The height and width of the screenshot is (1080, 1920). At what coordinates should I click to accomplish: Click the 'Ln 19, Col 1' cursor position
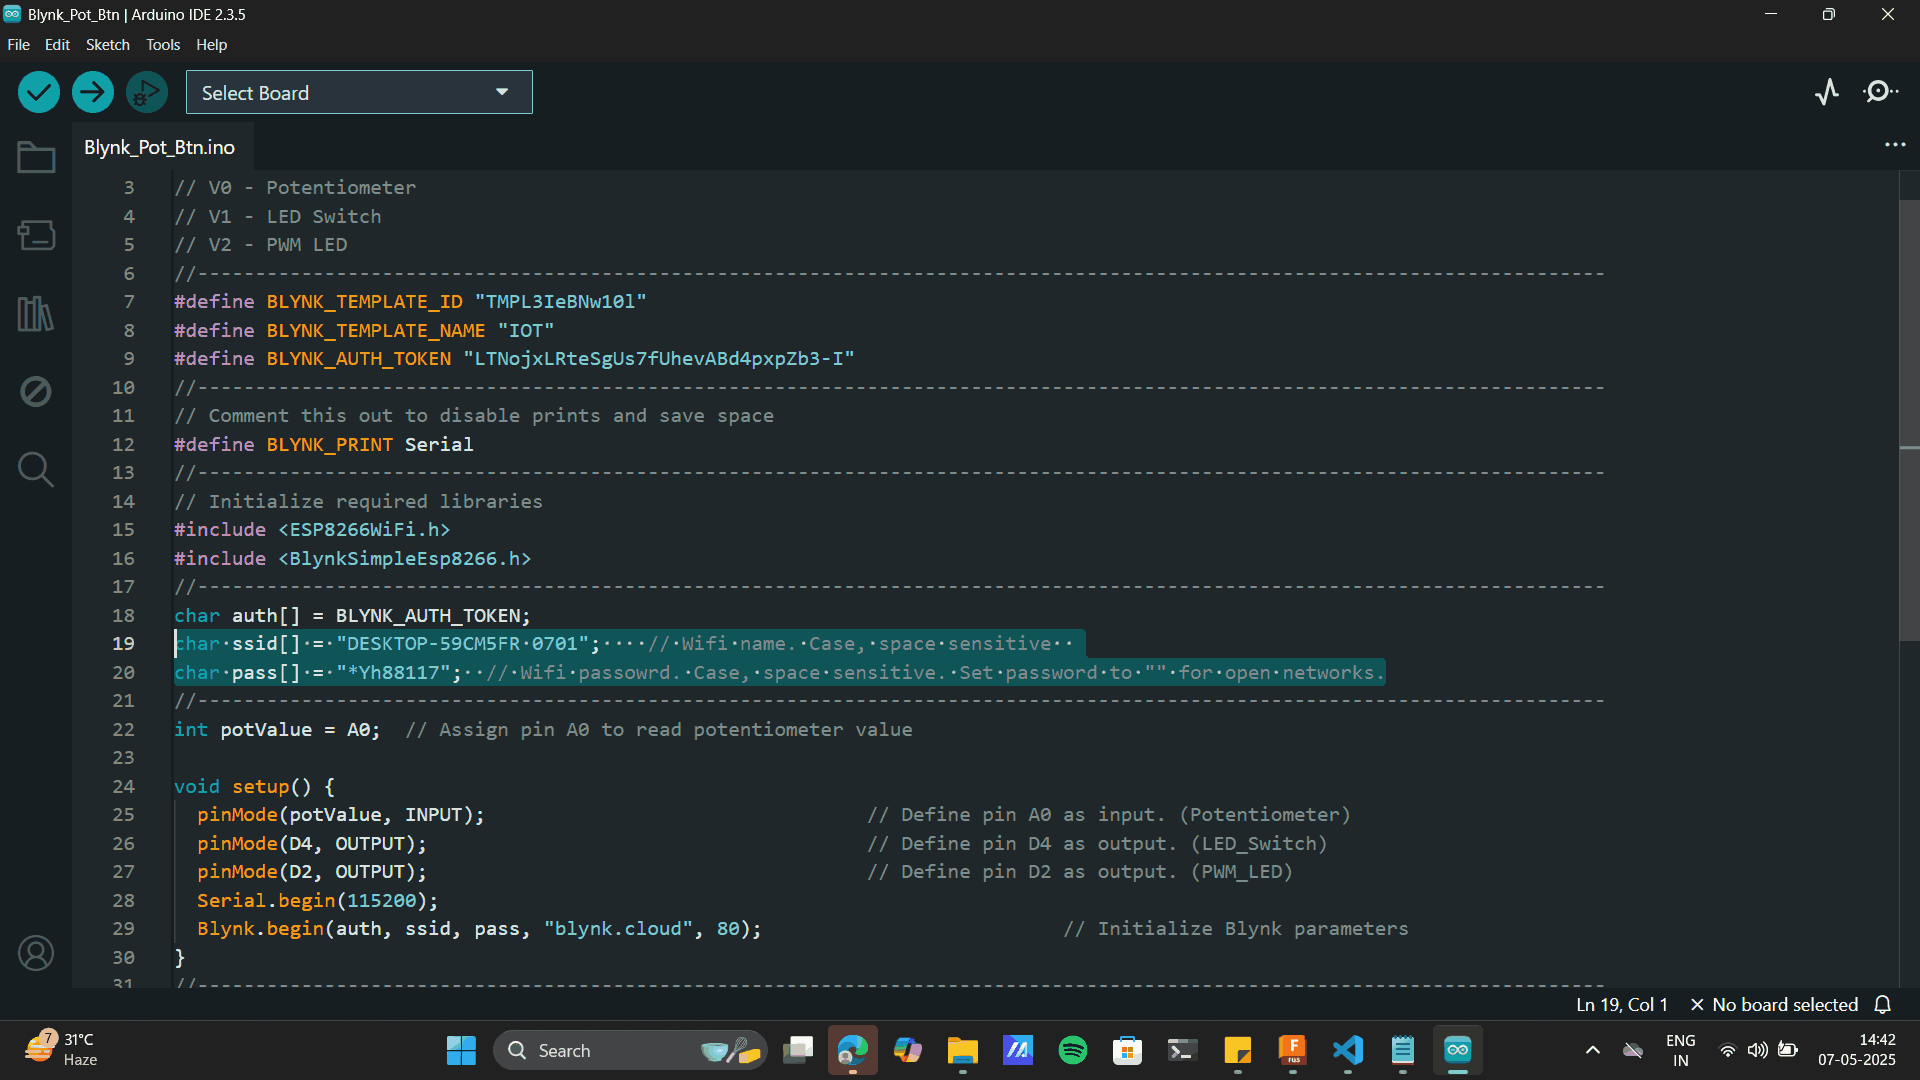(1622, 1005)
